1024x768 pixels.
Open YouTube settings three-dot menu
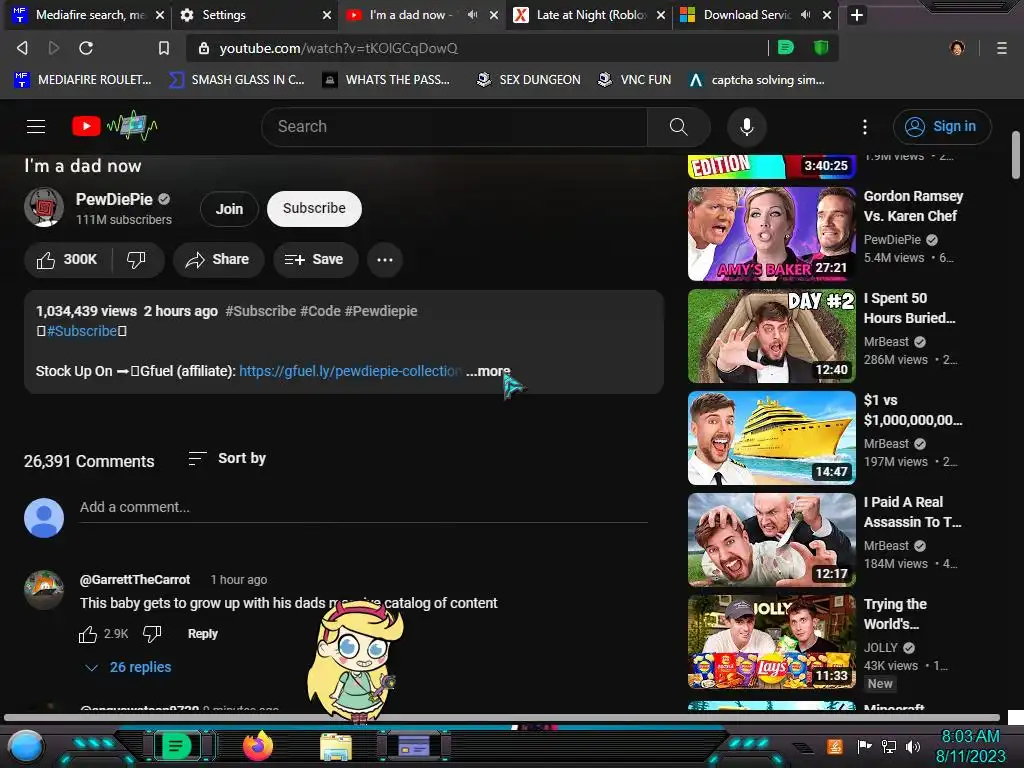[x=865, y=127]
